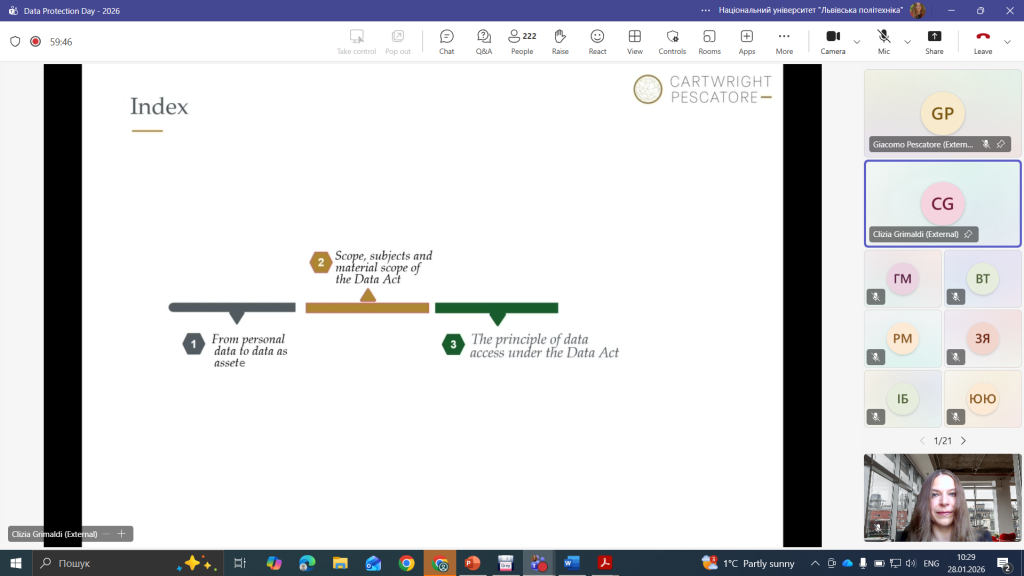Select Giacomo Pescatore participant tile
This screenshot has height=576, width=1024.
point(942,112)
